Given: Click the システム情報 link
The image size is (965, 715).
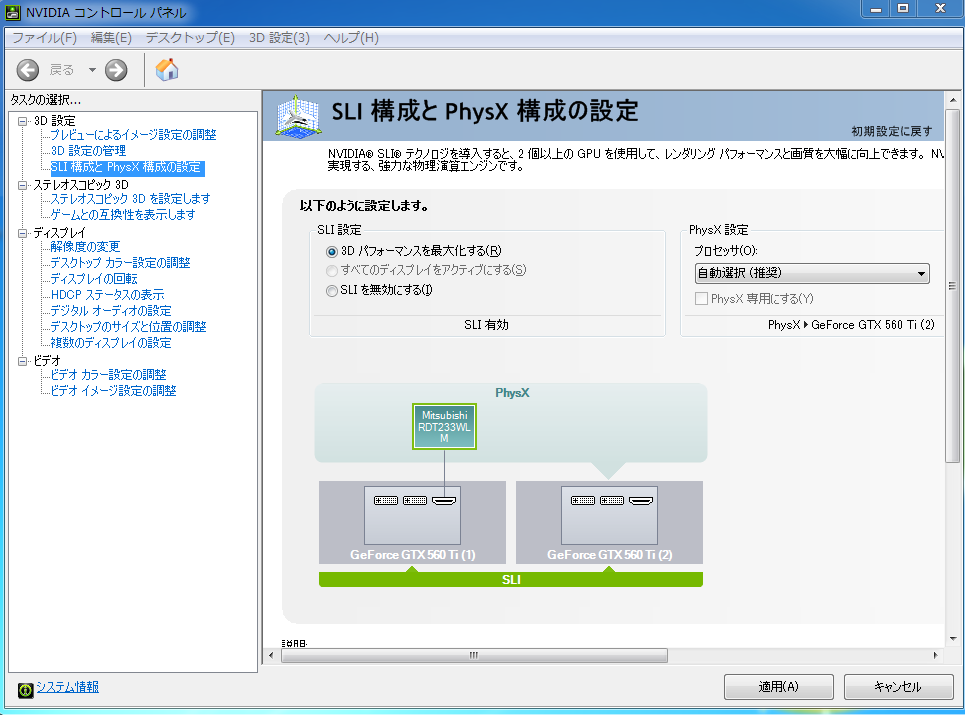Looking at the screenshot, I should [x=68, y=687].
